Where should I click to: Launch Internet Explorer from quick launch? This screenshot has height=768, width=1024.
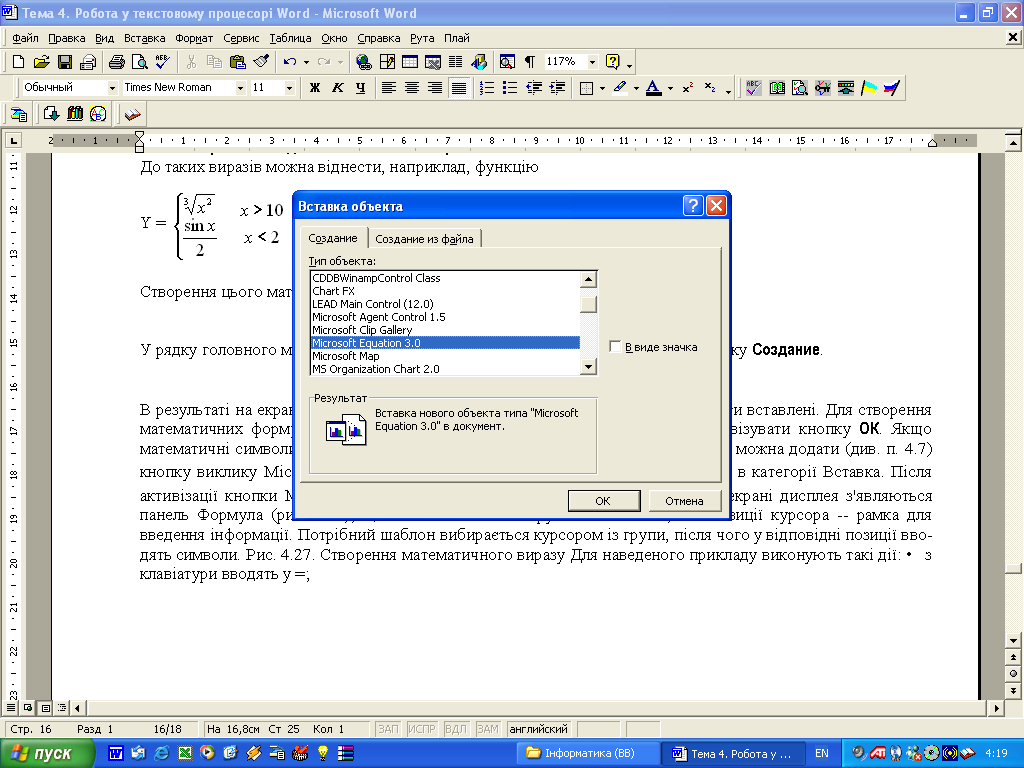pos(161,753)
